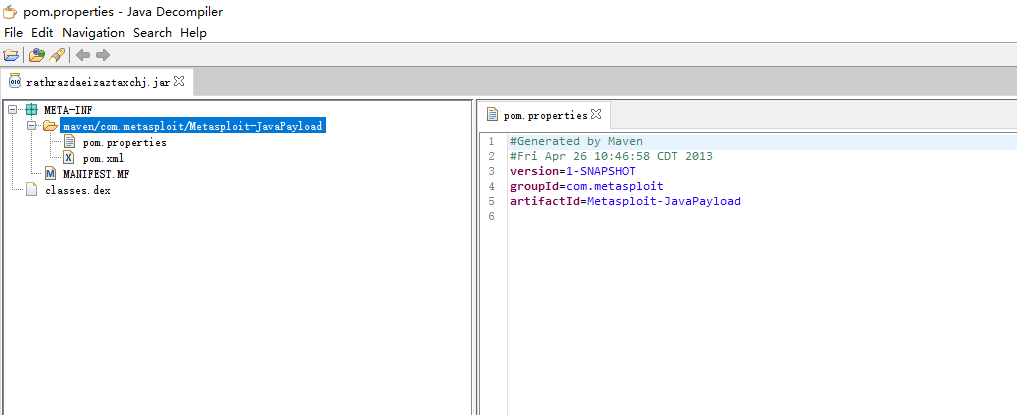Image resolution: width=1017 pixels, height=415 pixels.
Task: Open the Navigation menu
Action: (x=93, y=32)
